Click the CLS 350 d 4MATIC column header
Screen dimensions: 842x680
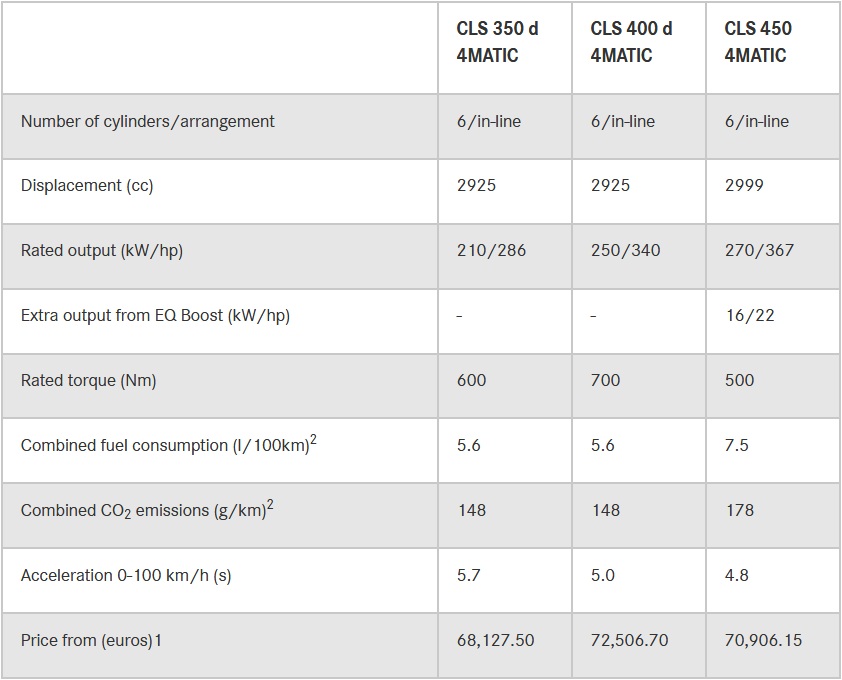click(x=497, y=42)
